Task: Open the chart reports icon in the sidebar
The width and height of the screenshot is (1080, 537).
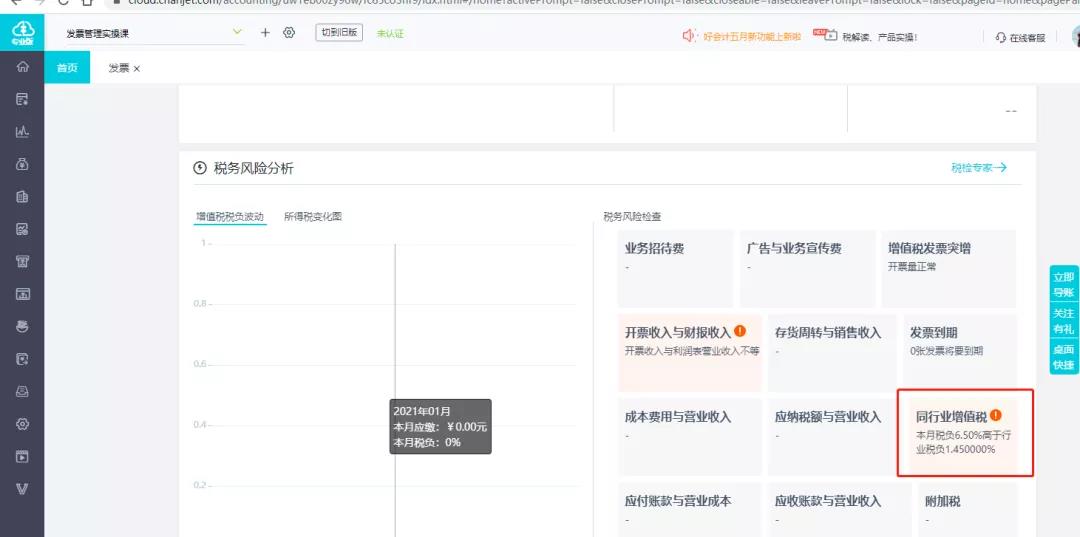Action: point(22,132)
